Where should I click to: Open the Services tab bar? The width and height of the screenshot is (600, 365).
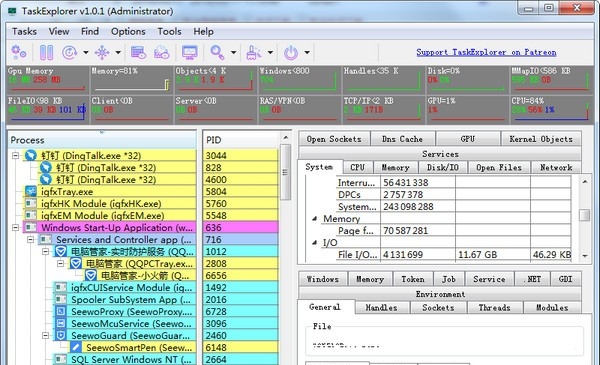440,154
